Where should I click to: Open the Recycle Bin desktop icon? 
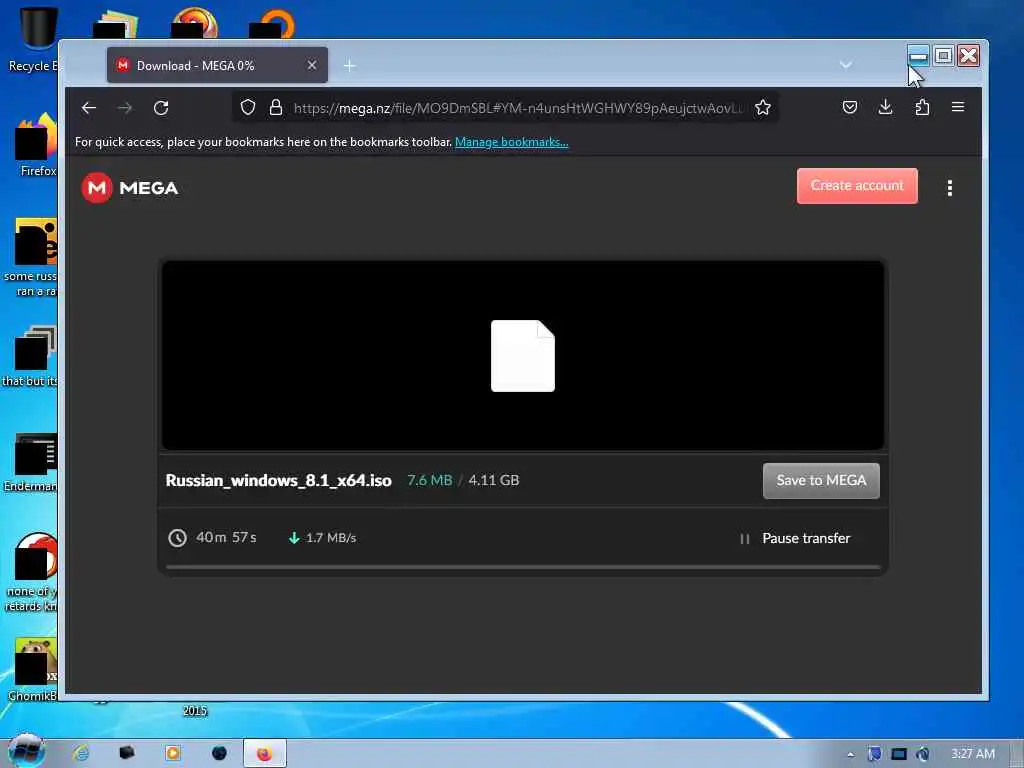(33, 39)
